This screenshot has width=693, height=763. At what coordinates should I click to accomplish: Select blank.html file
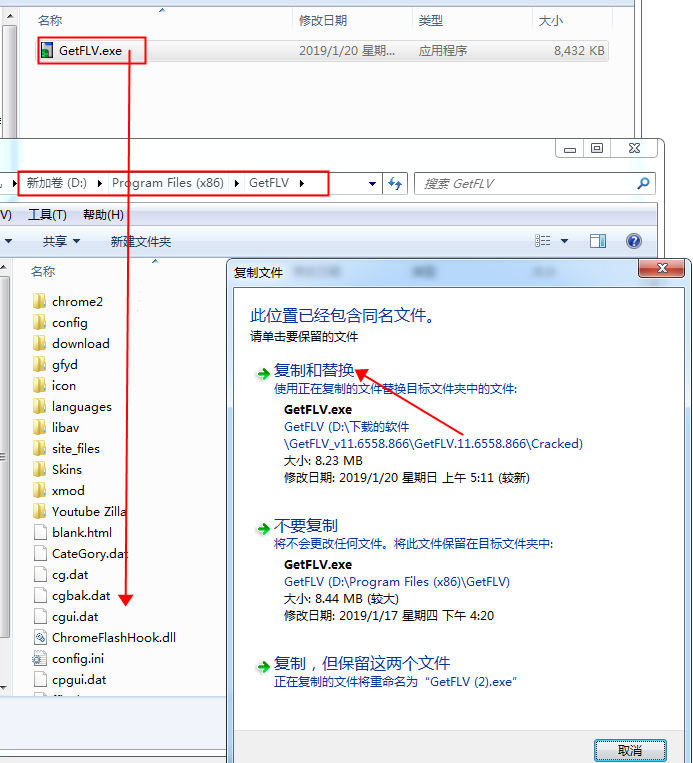pyautogui.click(x=73, y=532)
